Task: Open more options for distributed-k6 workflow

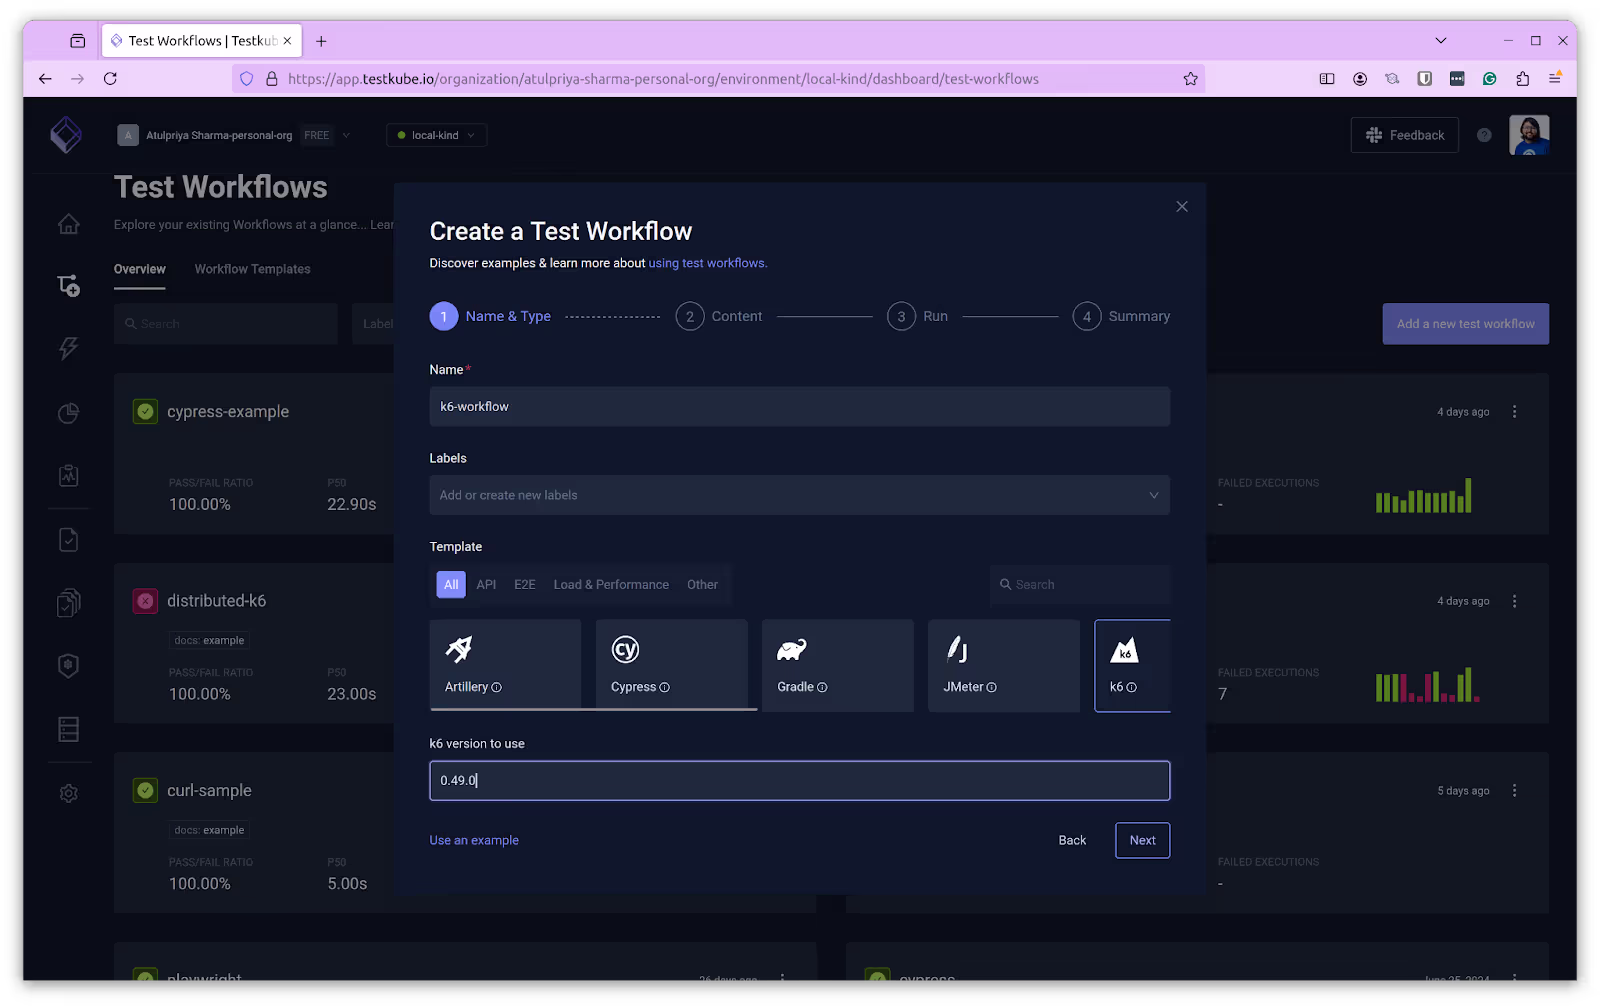Action: [1514, 601]
